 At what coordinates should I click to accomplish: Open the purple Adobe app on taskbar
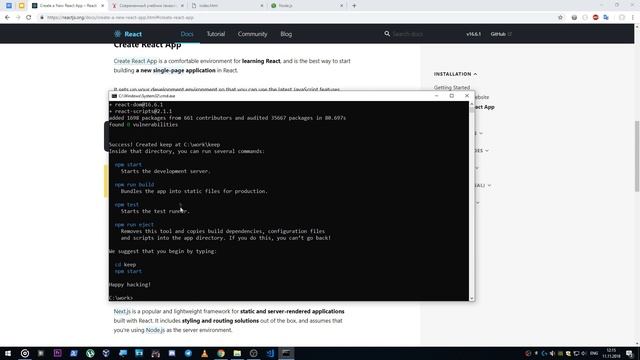[58, 353]
